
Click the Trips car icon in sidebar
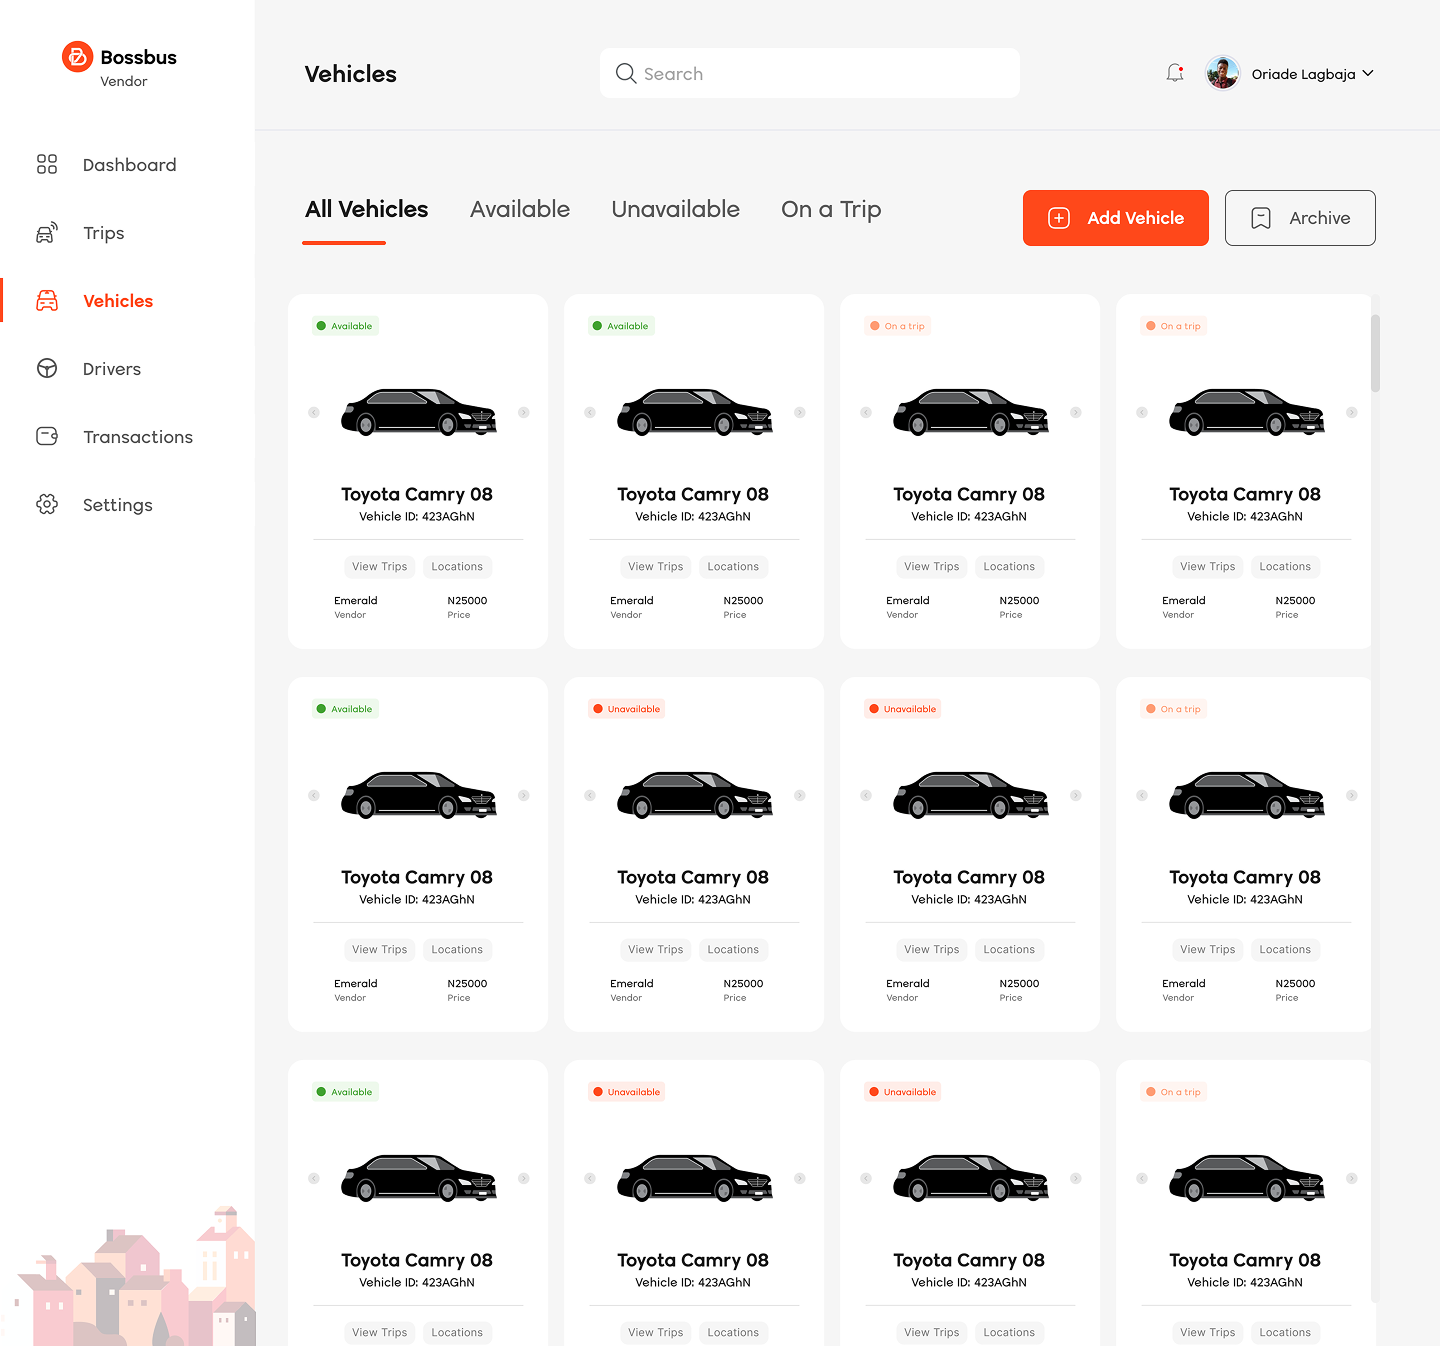pos(47,233)
